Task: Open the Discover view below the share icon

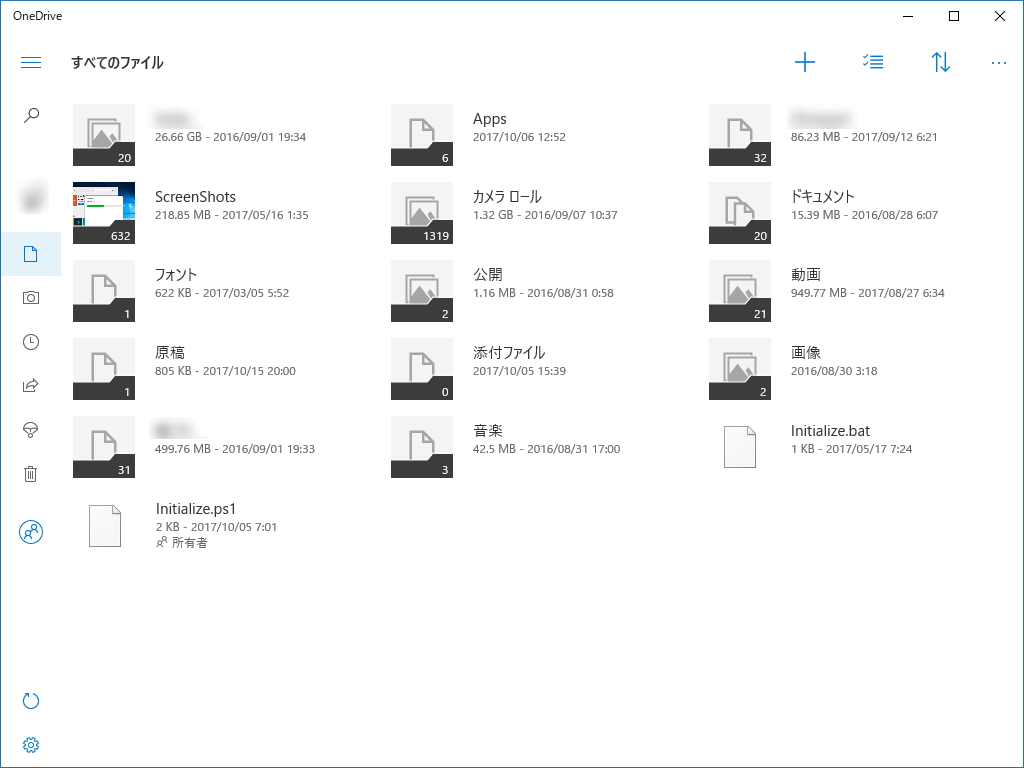Action: point(31,429)
